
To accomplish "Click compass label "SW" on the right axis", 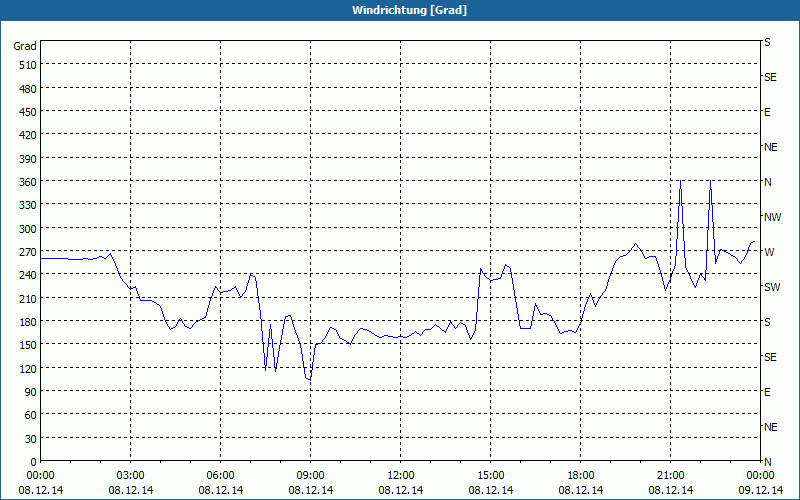I will (x=772, y=287).
